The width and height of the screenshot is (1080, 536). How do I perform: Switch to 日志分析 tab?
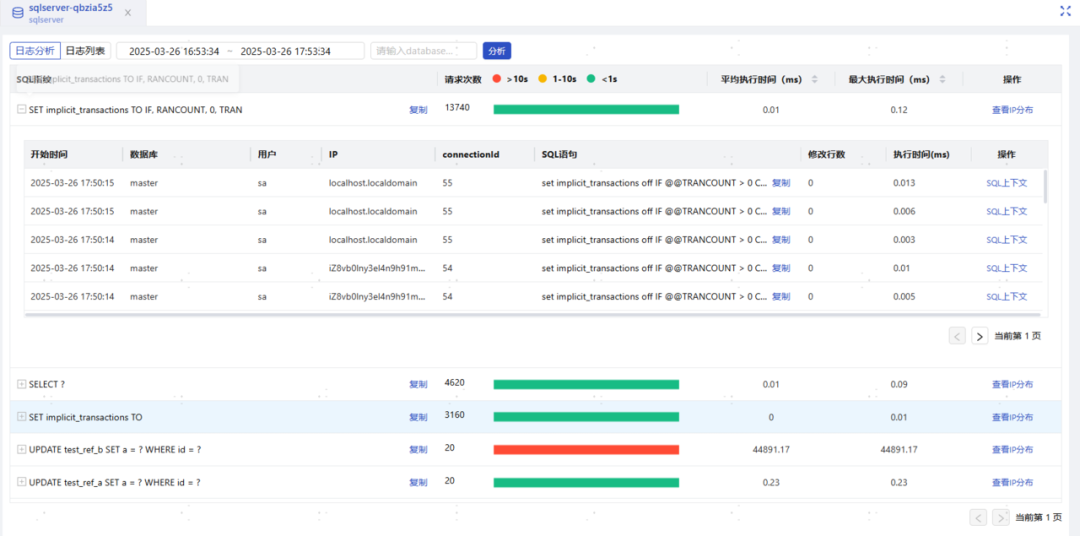(35, 50)
